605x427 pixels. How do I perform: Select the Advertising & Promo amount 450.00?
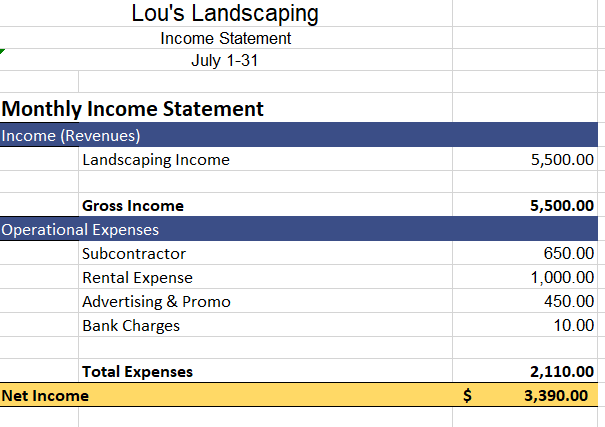click(x=568, y=302)
